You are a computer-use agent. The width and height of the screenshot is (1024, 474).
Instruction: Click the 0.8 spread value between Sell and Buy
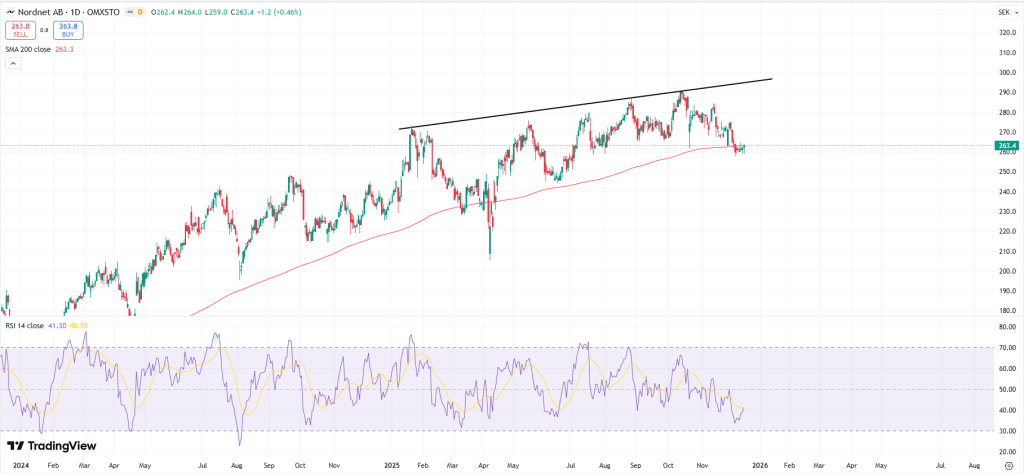click(x=43, y=30)
